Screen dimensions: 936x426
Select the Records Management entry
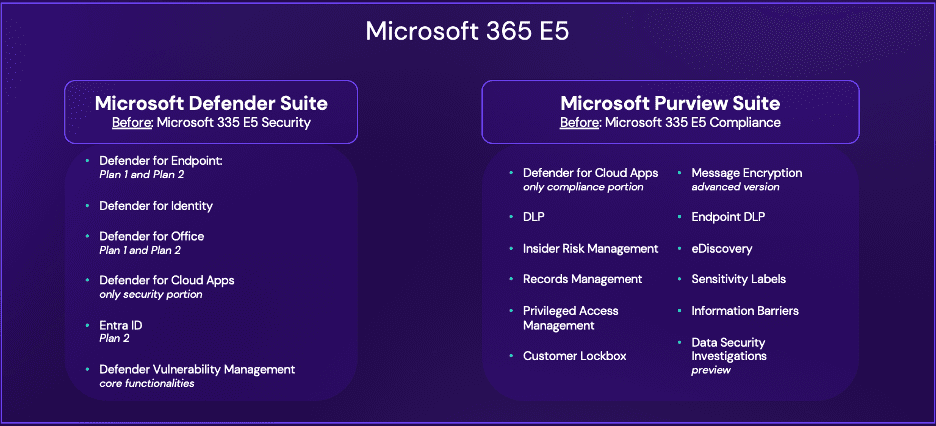(582, 279)
